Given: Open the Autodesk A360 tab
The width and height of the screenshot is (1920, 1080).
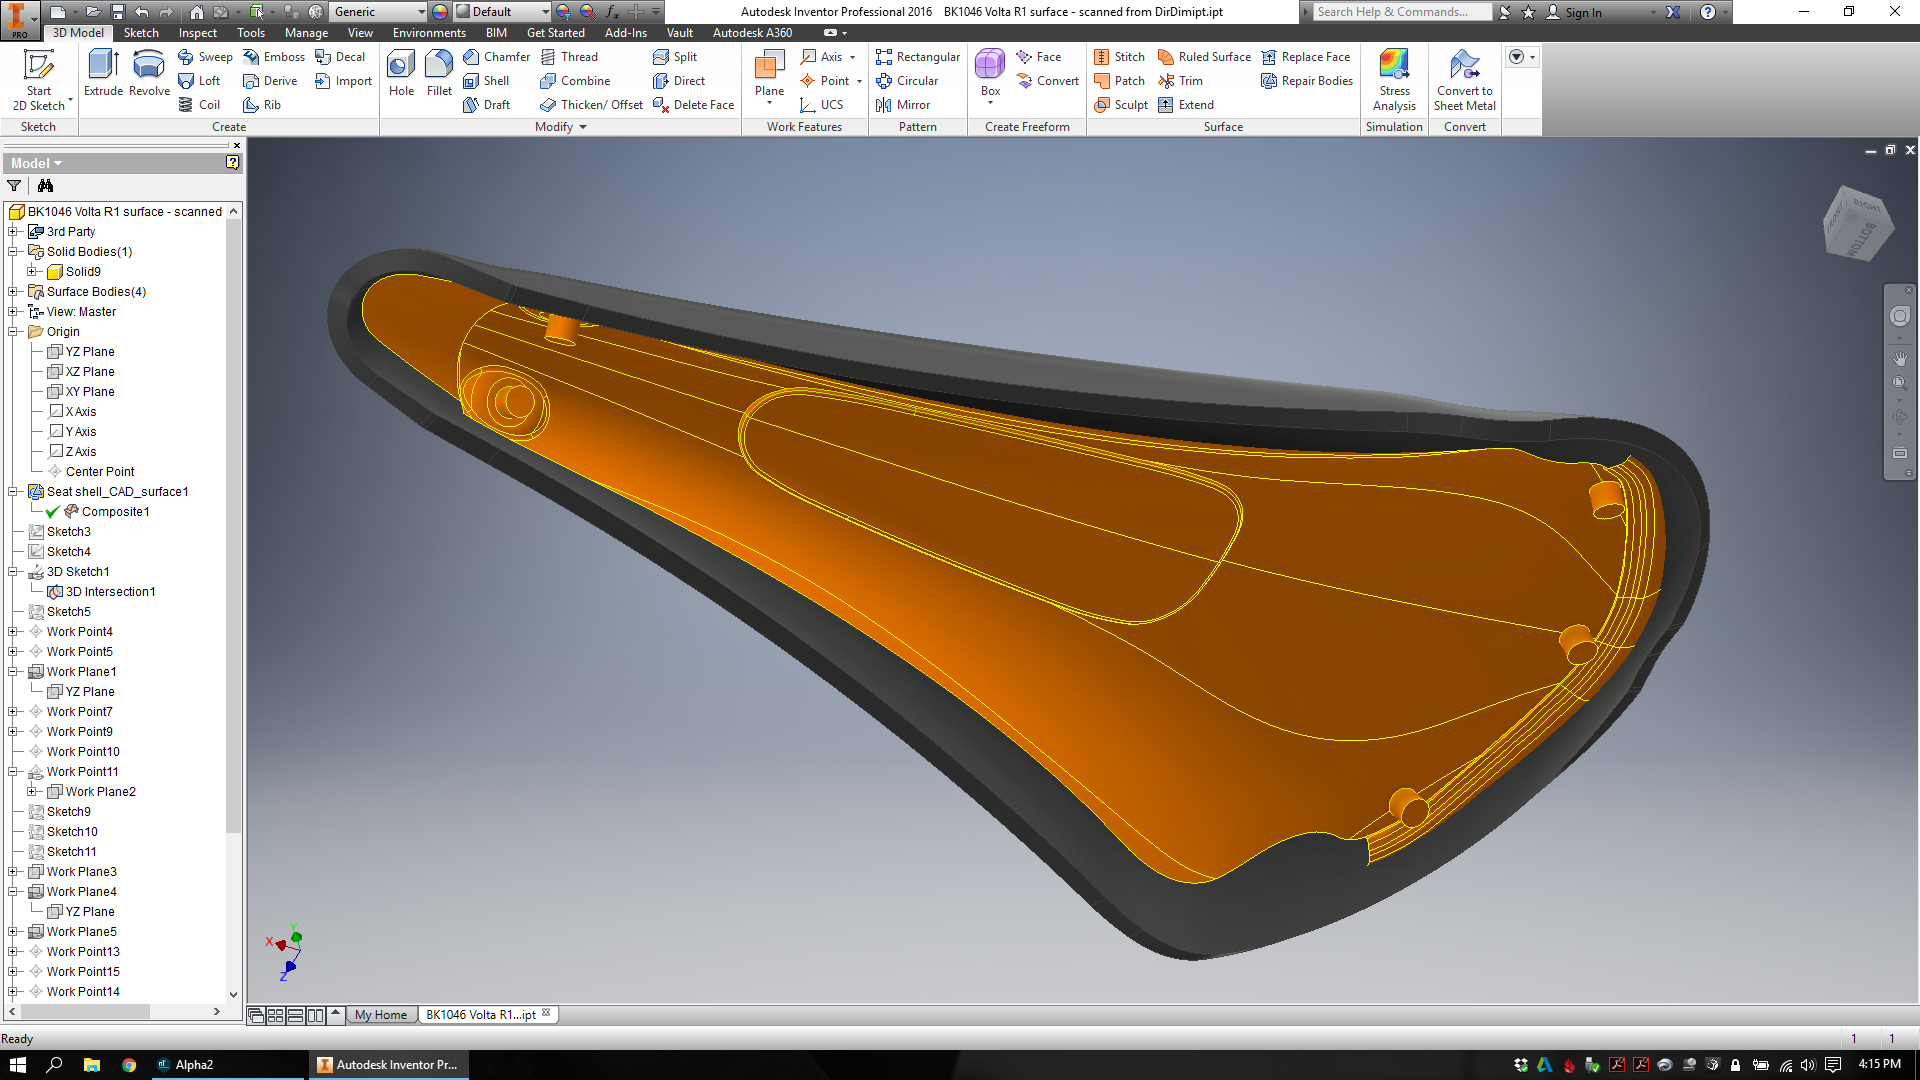Looking at the screenshot, I should [752, 33].
